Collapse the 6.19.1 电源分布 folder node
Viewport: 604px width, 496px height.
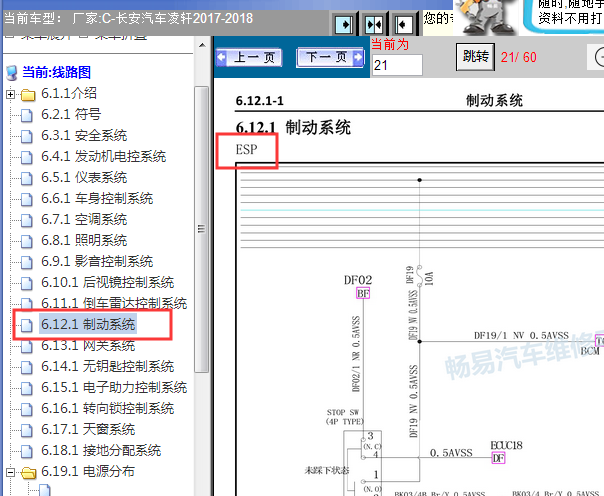(x=10, y=472)
